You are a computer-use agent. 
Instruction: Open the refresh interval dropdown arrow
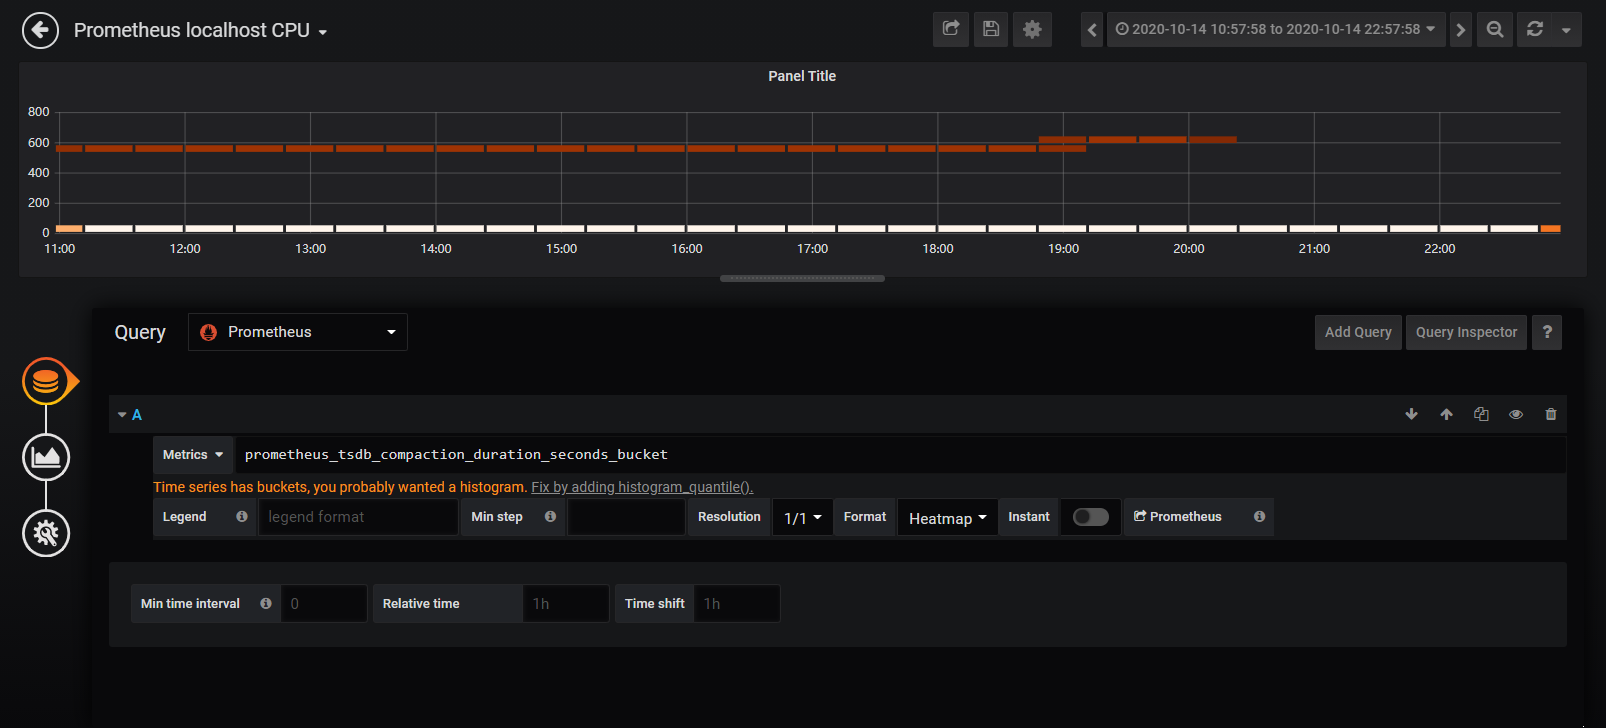coord(1566,29)
